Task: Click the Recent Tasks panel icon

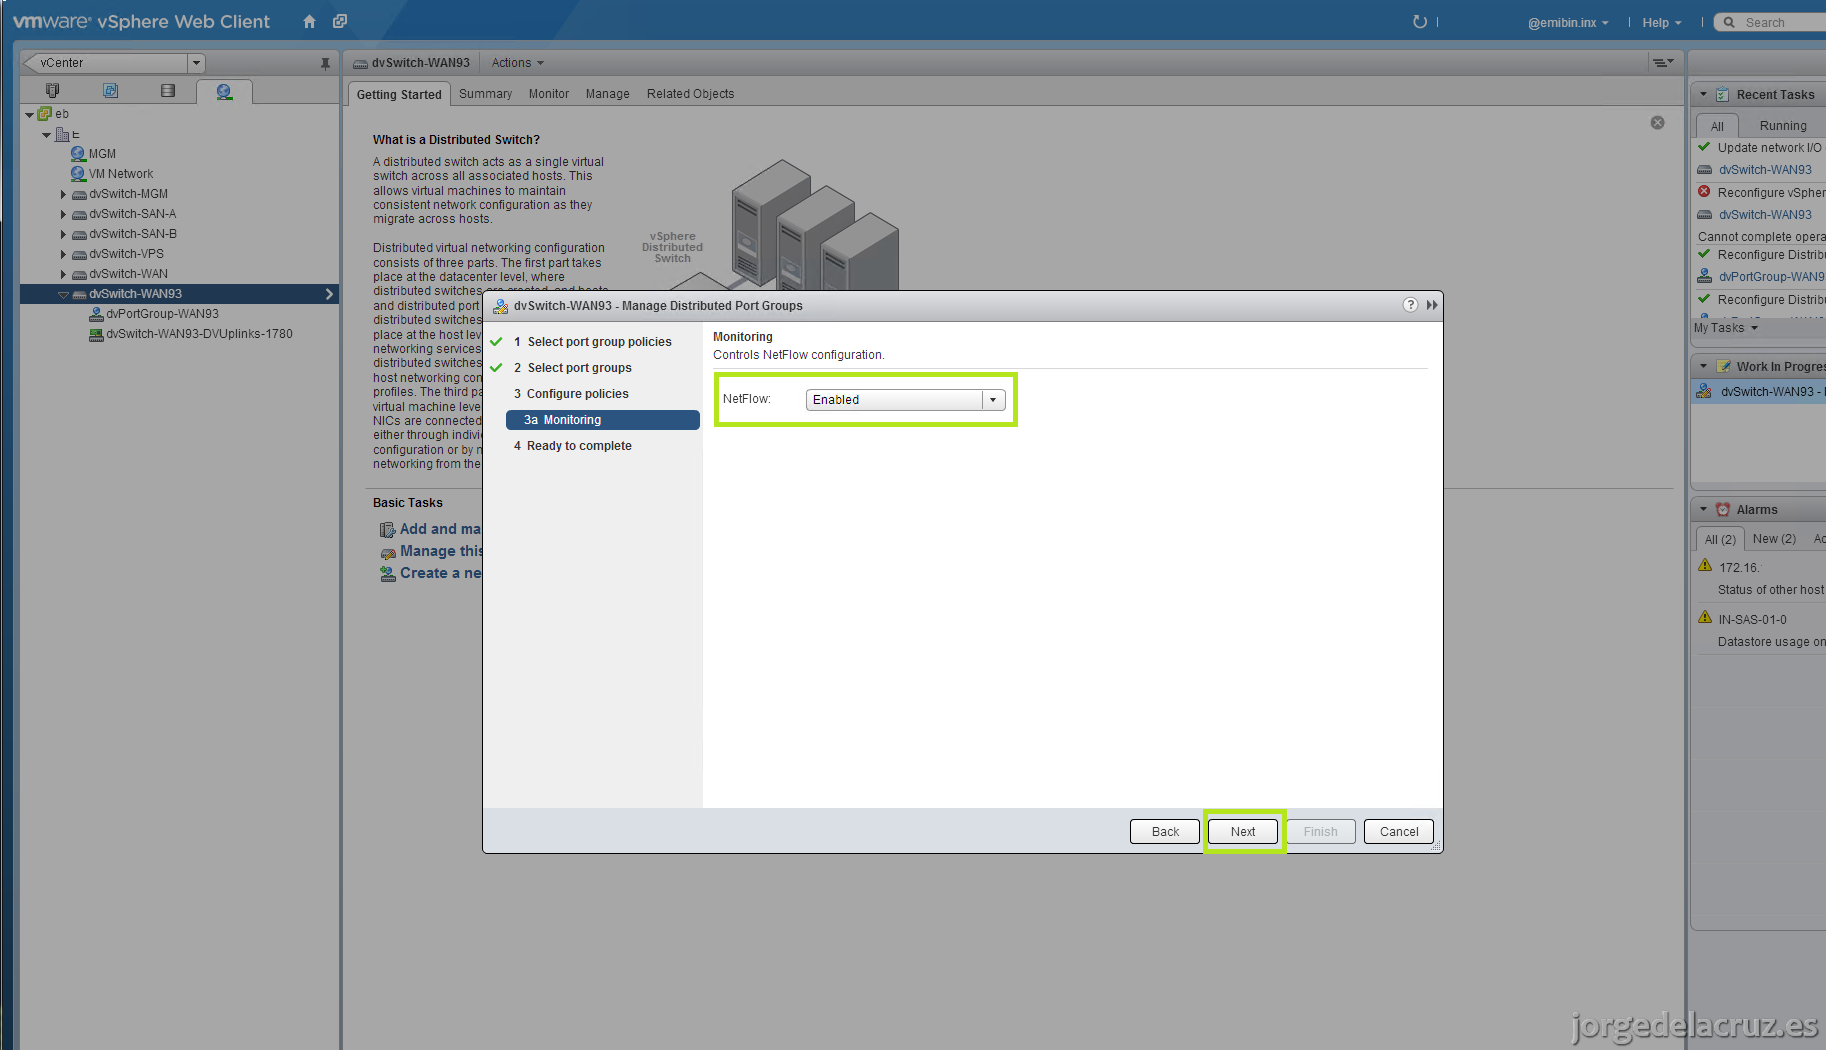Action: (x=1723, y=95)
